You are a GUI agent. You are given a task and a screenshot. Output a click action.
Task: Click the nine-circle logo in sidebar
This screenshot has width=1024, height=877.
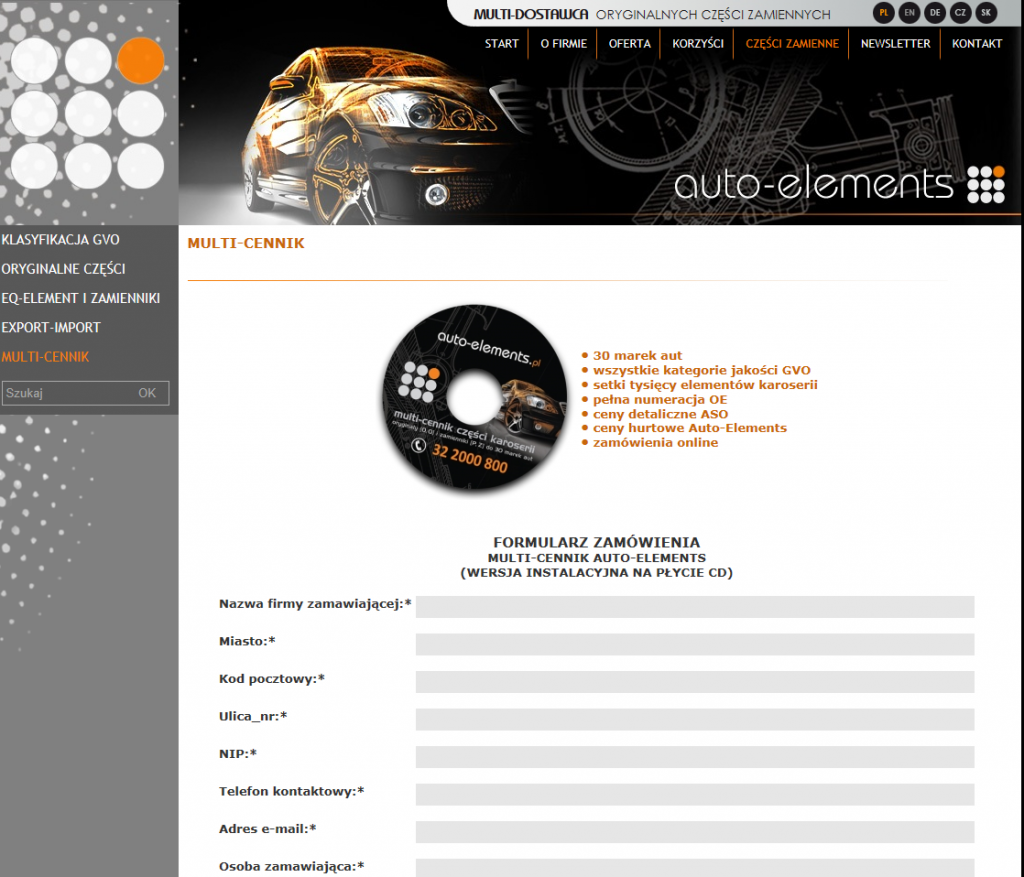(88, 113)
